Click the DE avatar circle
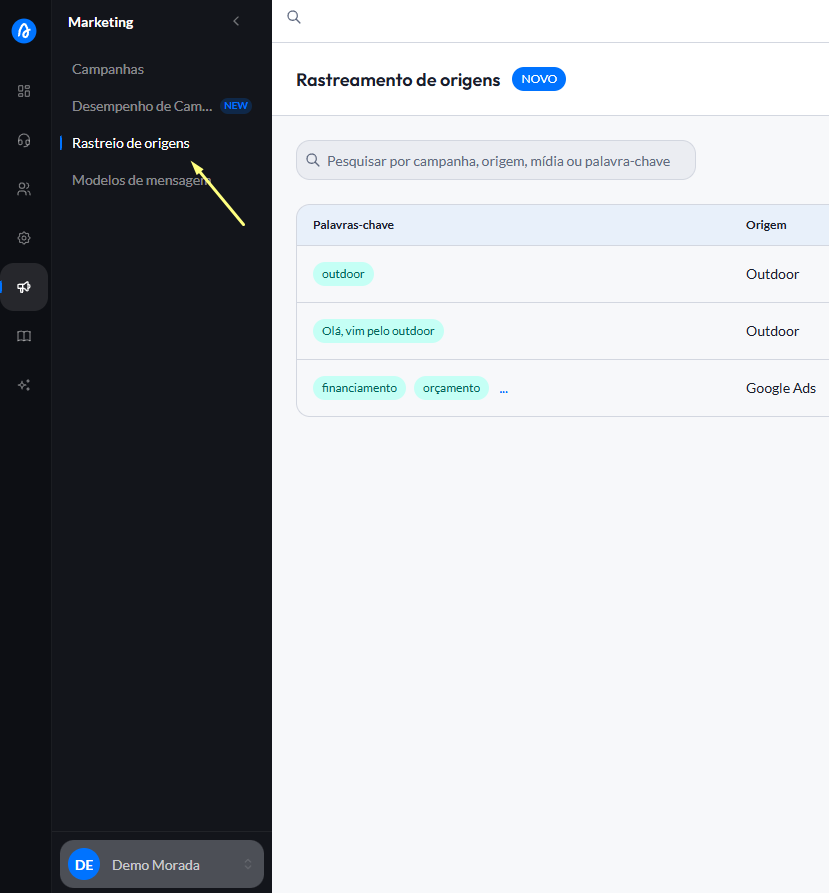This screenshot has width=829, height=893. 84,864
